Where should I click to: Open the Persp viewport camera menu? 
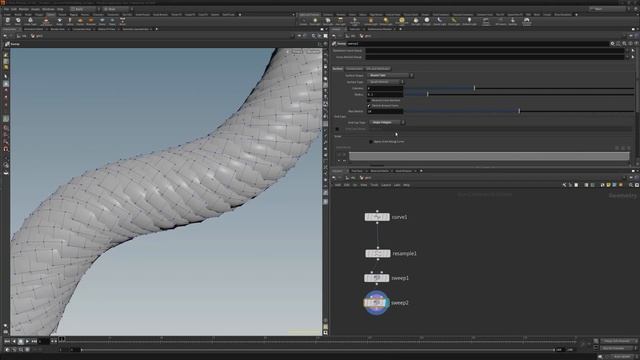pyautogui.click(x=297, y=51)
